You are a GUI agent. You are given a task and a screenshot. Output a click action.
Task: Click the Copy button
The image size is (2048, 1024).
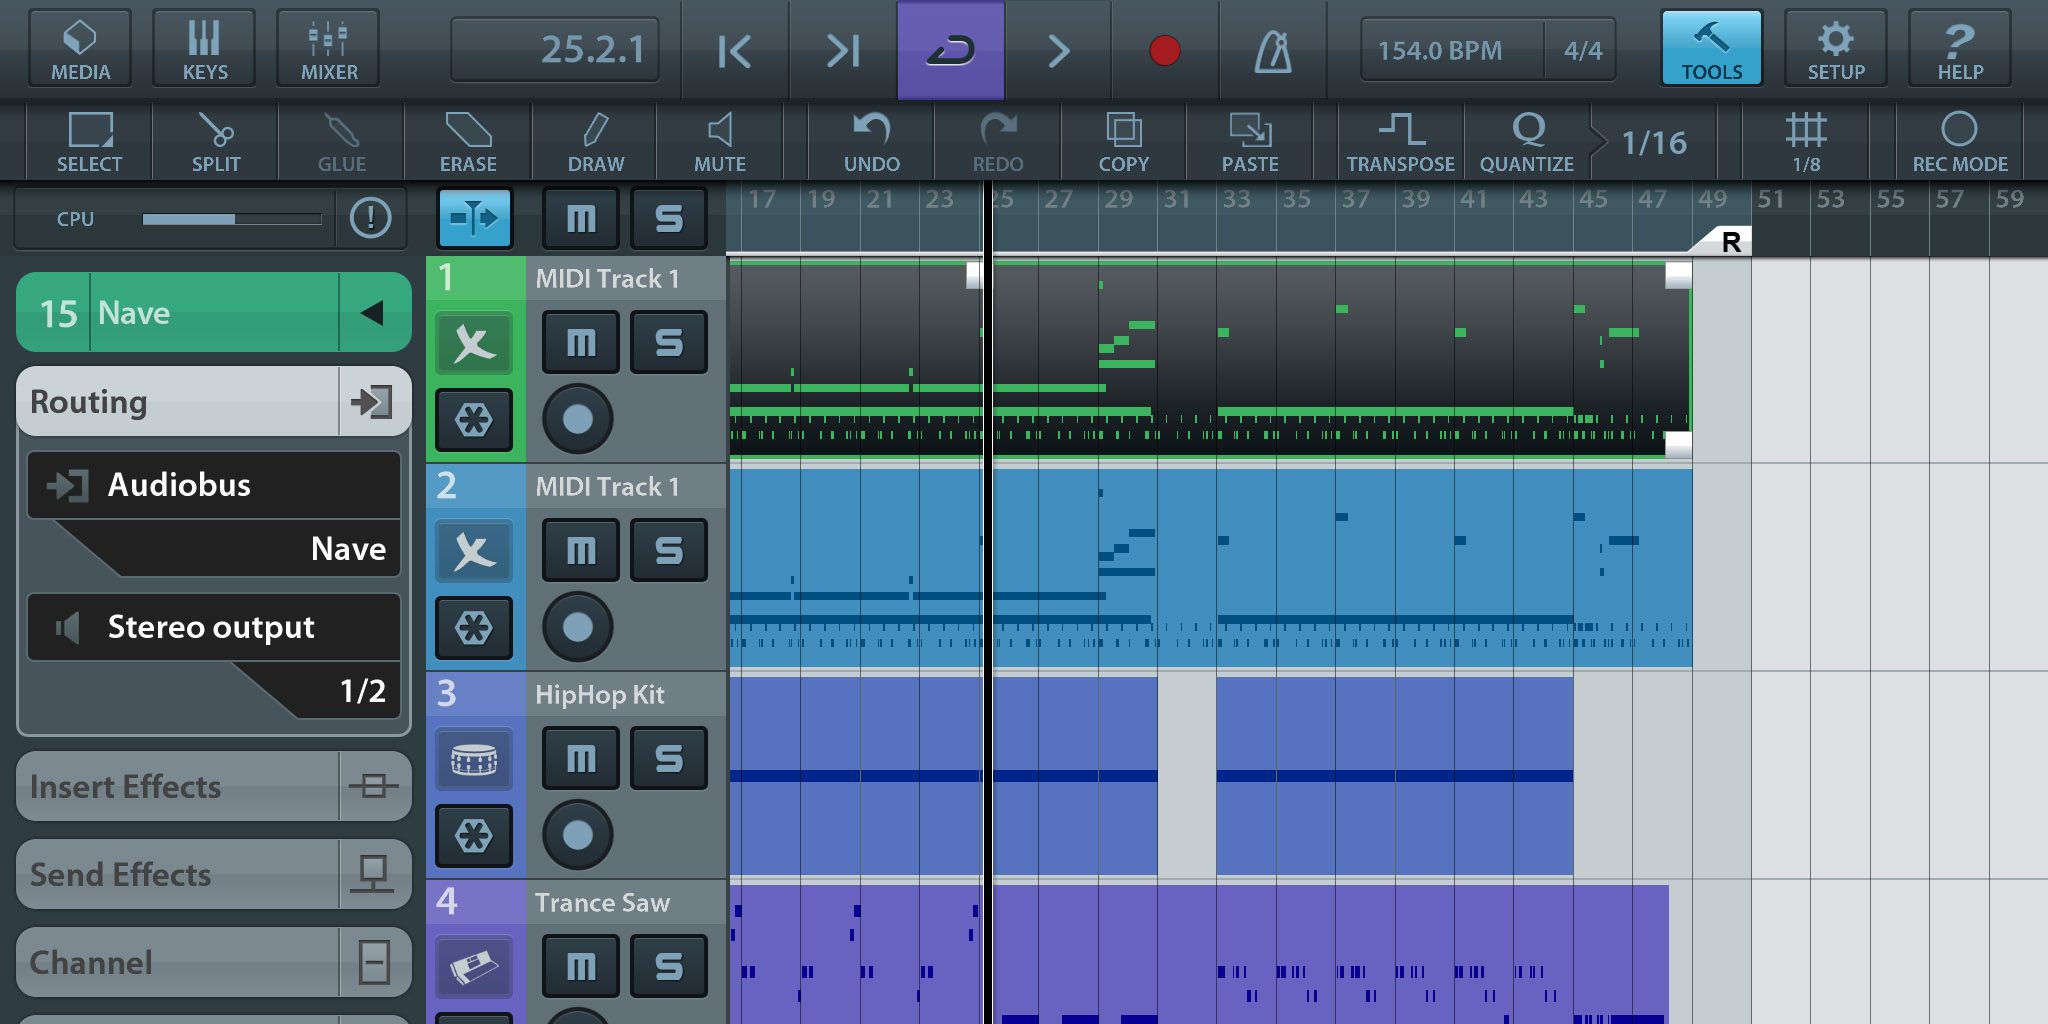click(x=1123, y=142)
